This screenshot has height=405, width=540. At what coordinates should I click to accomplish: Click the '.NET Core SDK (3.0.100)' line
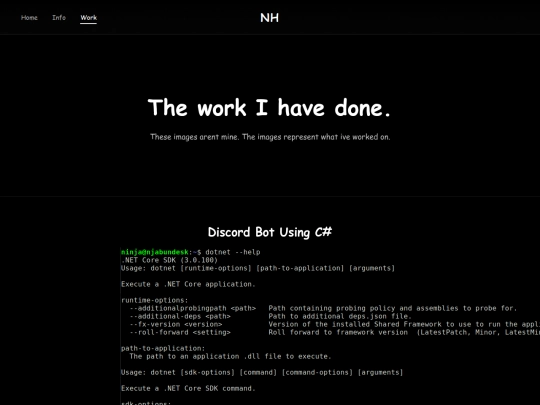coord(169,260)
